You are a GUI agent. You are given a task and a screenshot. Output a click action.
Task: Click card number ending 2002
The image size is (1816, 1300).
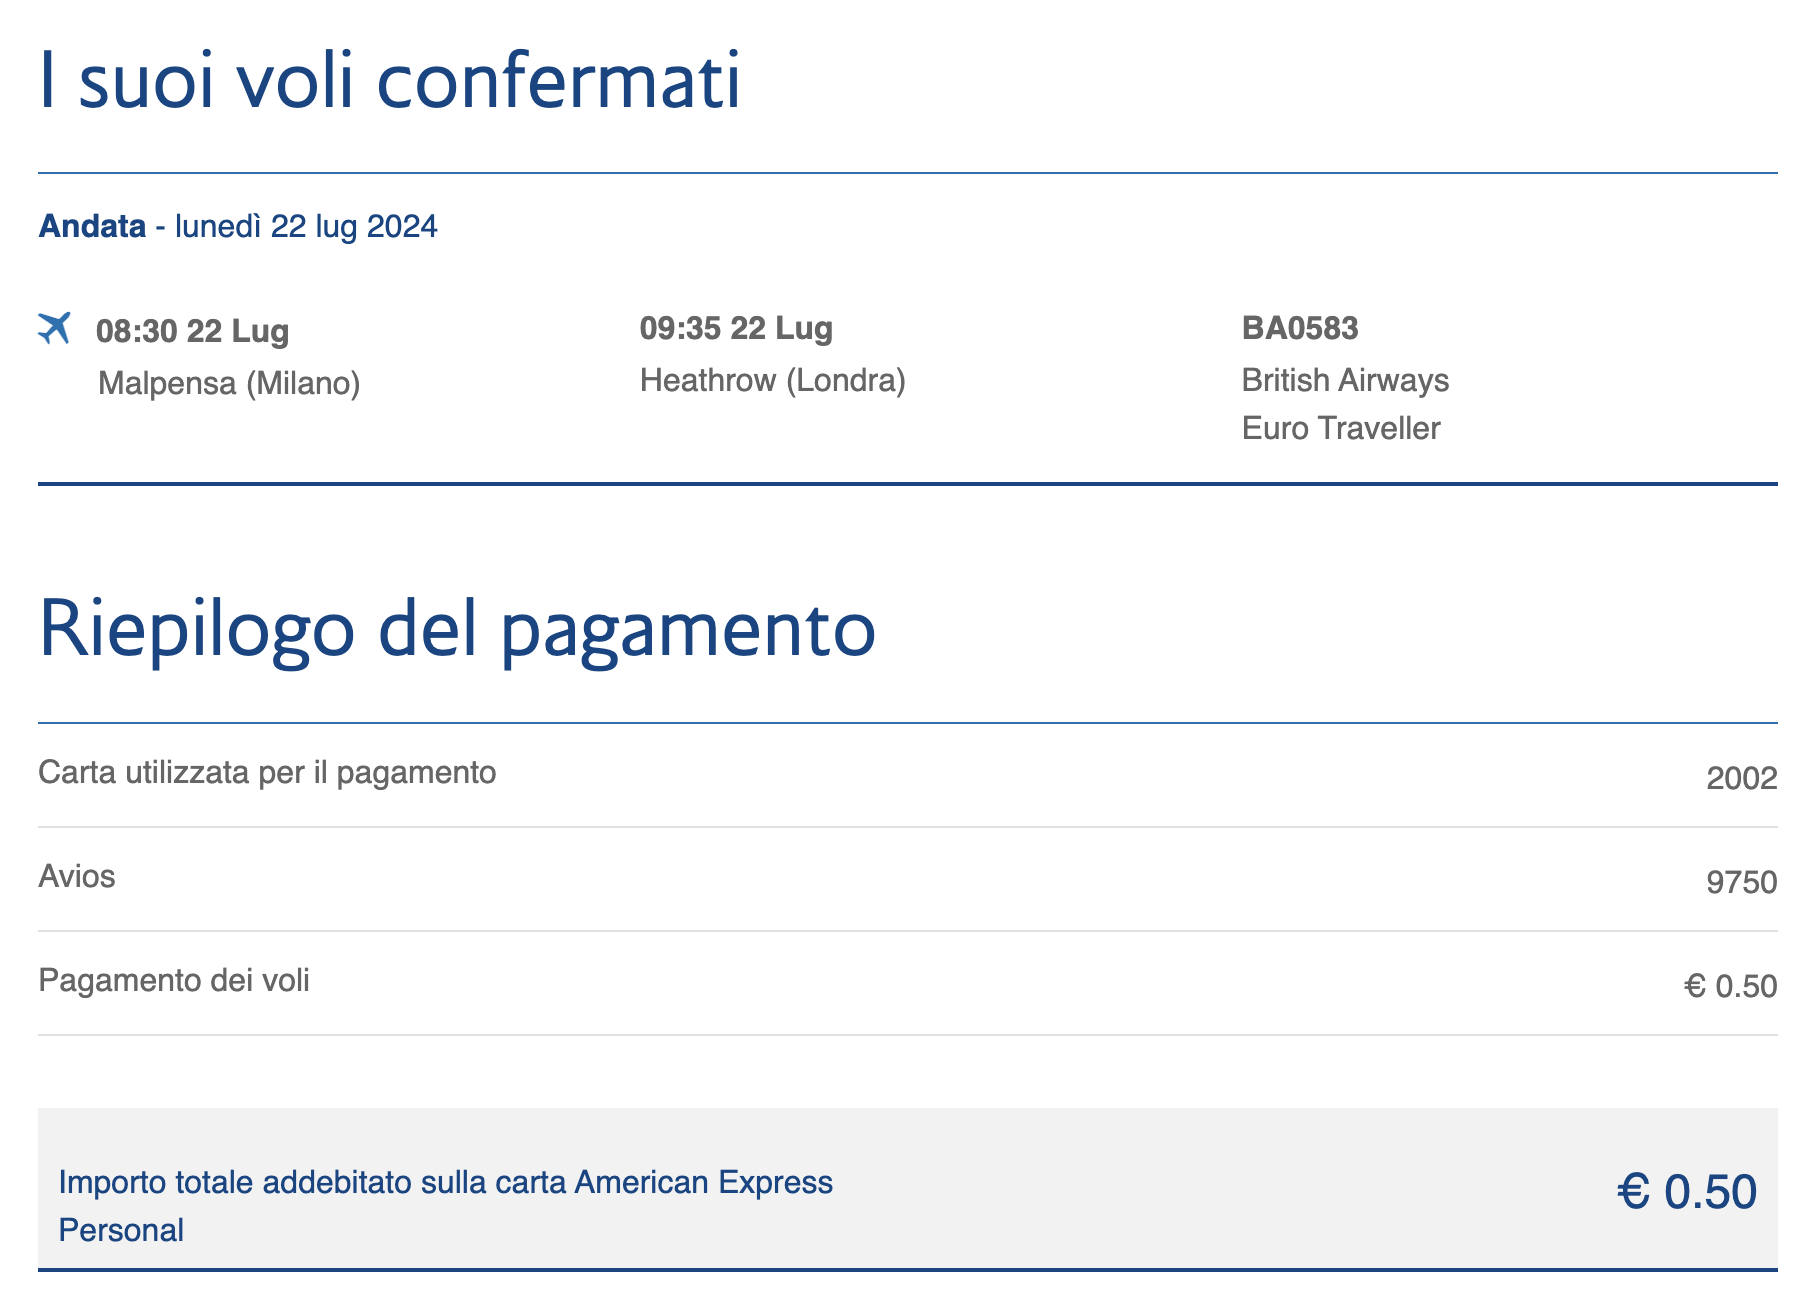tap(1741, 778)
